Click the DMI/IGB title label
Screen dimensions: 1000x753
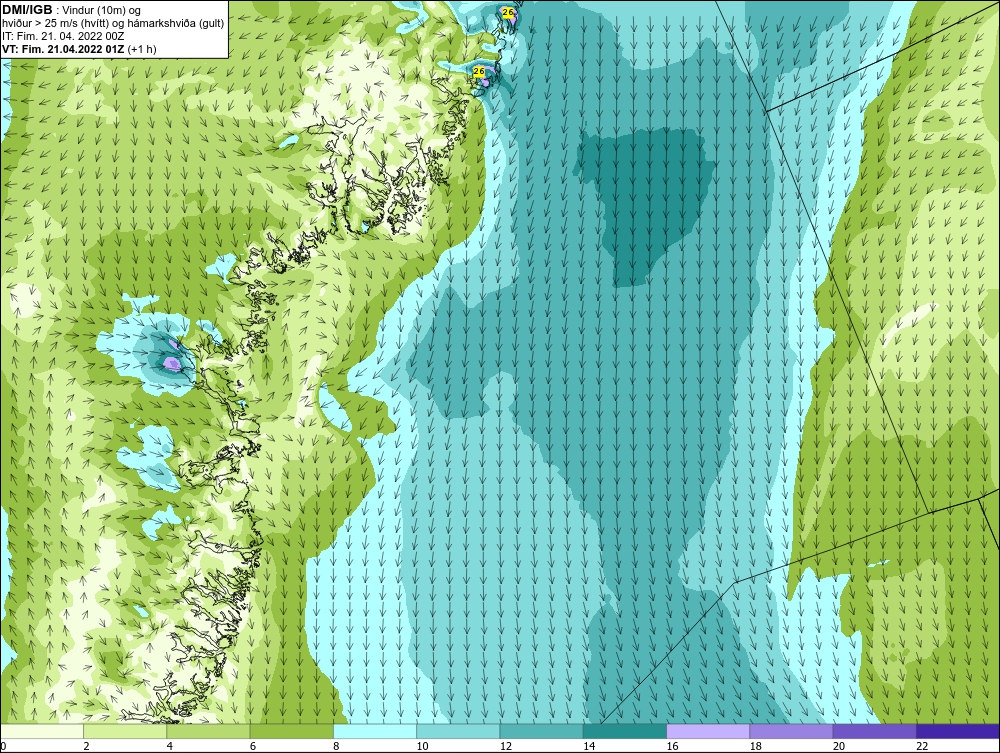tap(27, 10)
